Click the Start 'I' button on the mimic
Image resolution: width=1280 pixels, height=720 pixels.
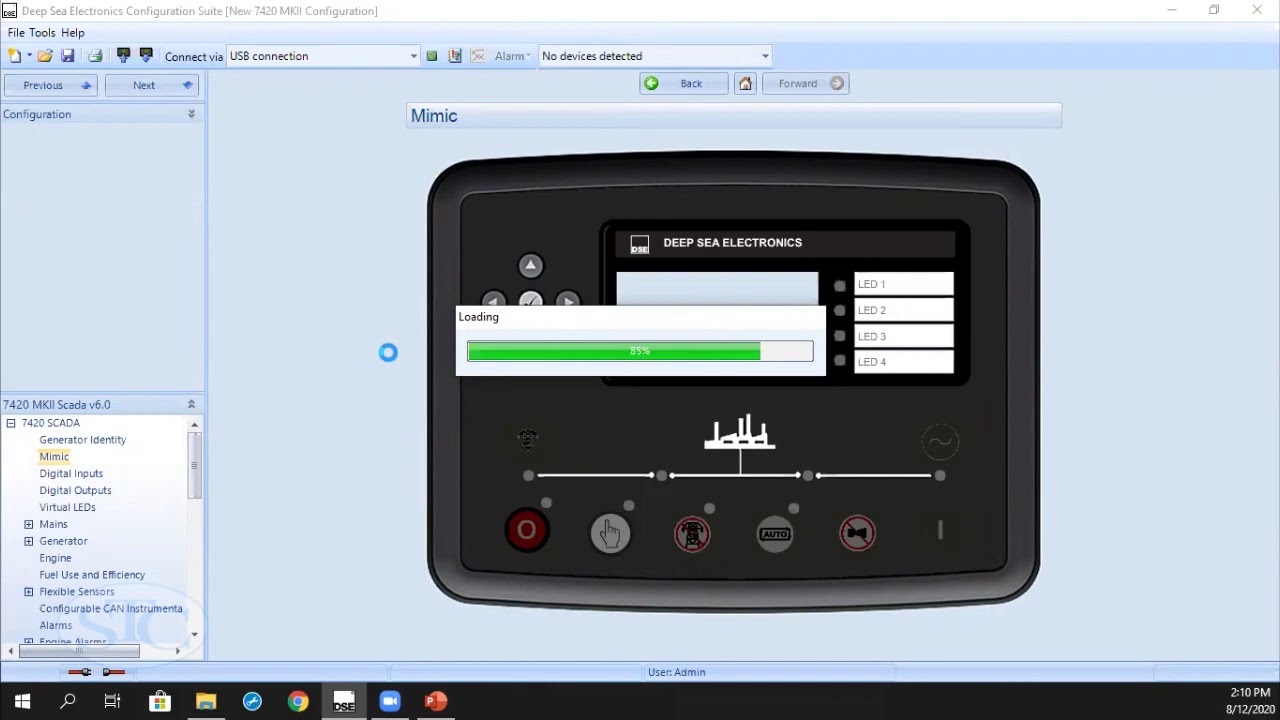point(940,531)
